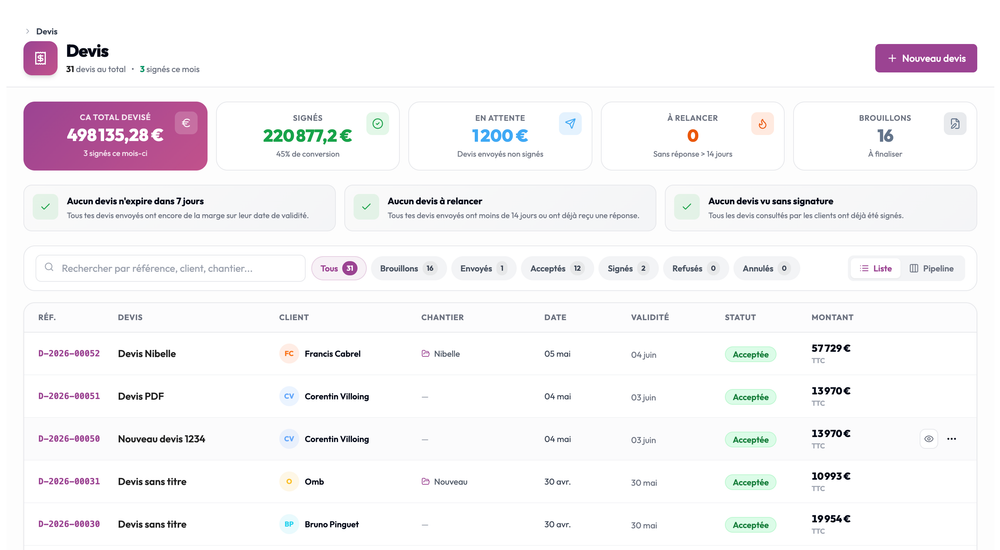1000x550 pixels.
Task: Click the Devis page dollar icon
Action: 40,58
